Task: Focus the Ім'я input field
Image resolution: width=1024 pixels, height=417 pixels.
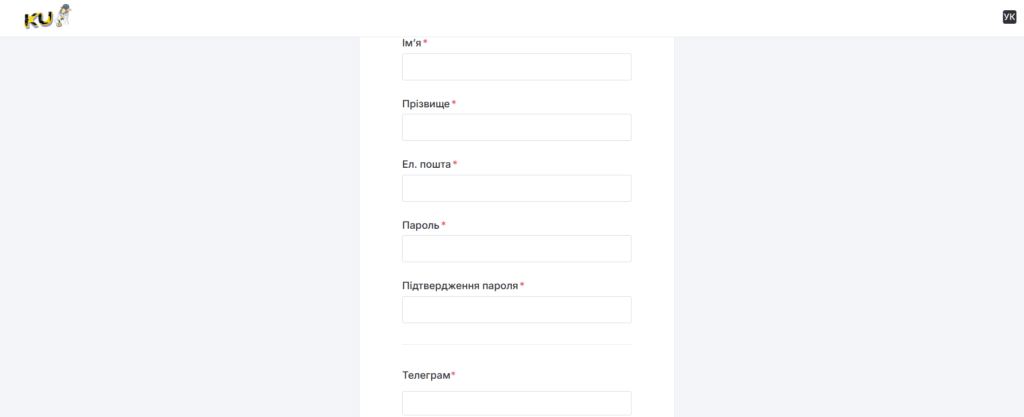Action: click(517, 67)
